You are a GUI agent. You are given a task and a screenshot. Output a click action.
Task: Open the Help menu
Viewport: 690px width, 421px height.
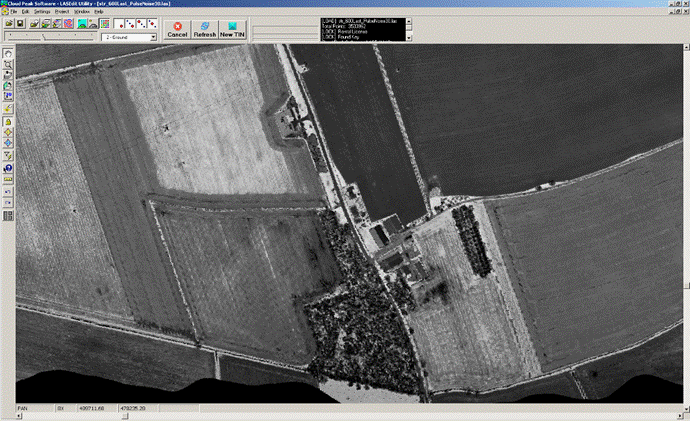pos(99,11)
